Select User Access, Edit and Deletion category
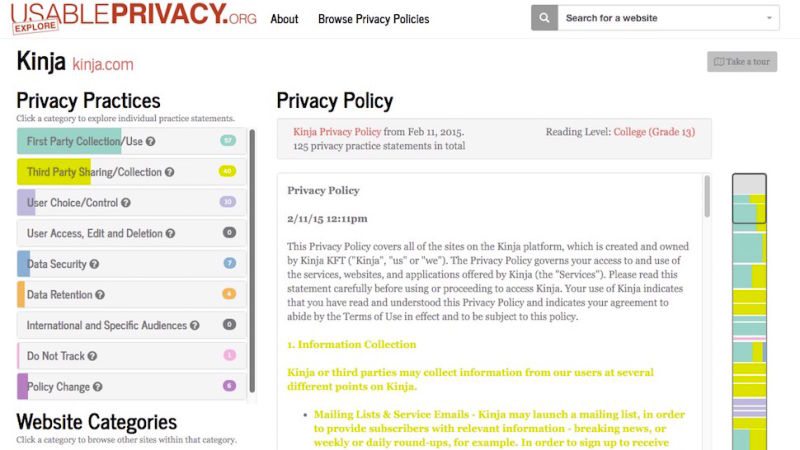The image size is (800, 450). (x=132, y=233)
